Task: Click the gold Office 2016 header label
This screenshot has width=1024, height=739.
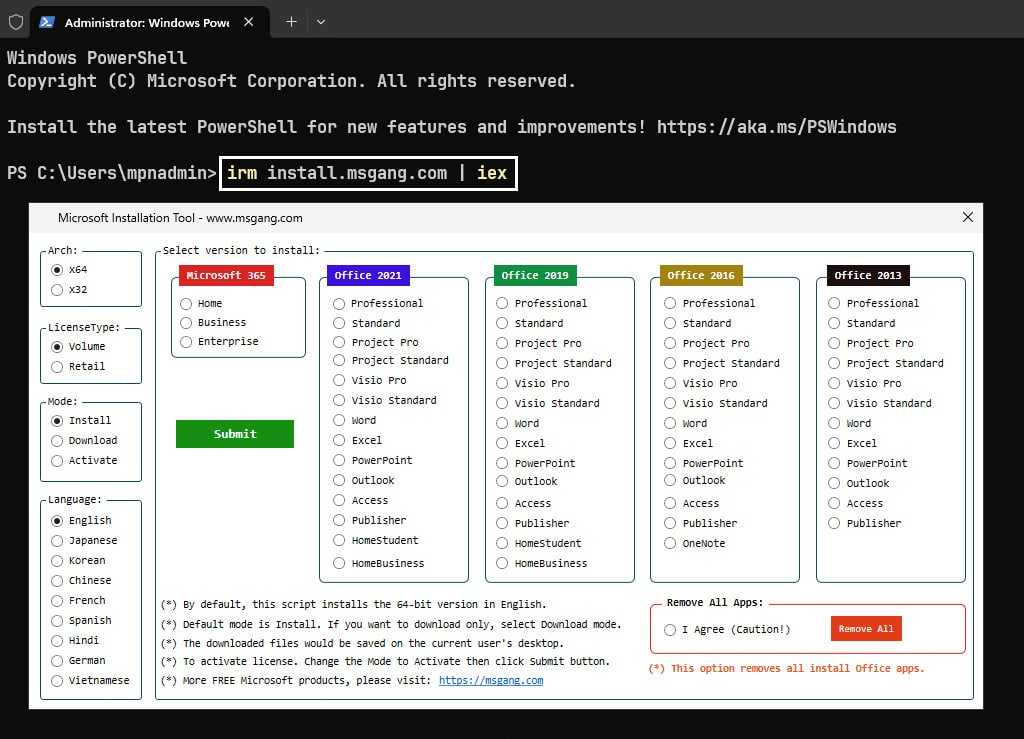Action: pyautogui.click(x=701, y=275)
